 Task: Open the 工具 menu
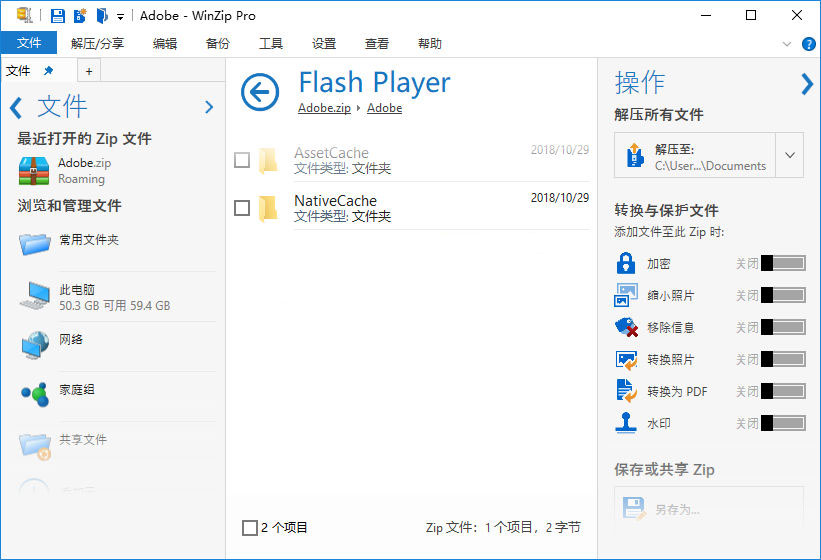click(x=271, y=43)
